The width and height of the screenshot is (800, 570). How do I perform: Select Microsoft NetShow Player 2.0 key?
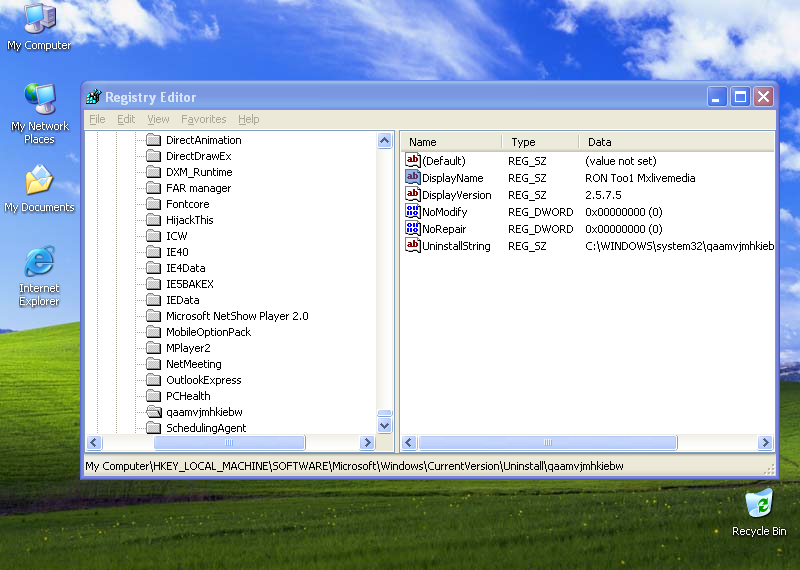click(237, 316)
